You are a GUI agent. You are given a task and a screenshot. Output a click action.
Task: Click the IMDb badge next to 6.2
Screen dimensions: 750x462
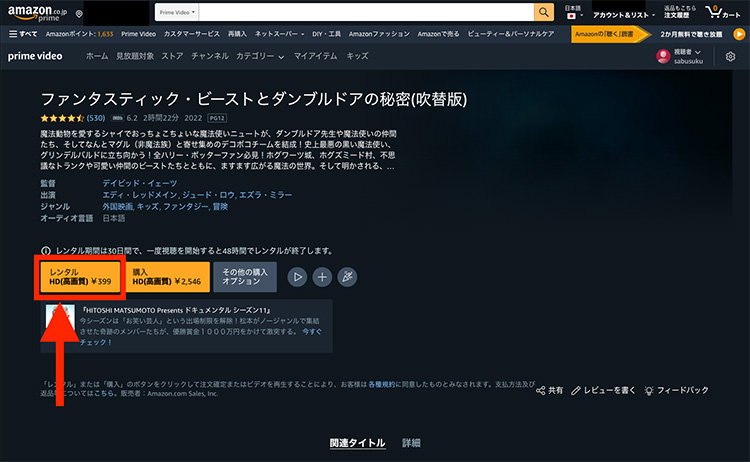[x=117, y=118]
